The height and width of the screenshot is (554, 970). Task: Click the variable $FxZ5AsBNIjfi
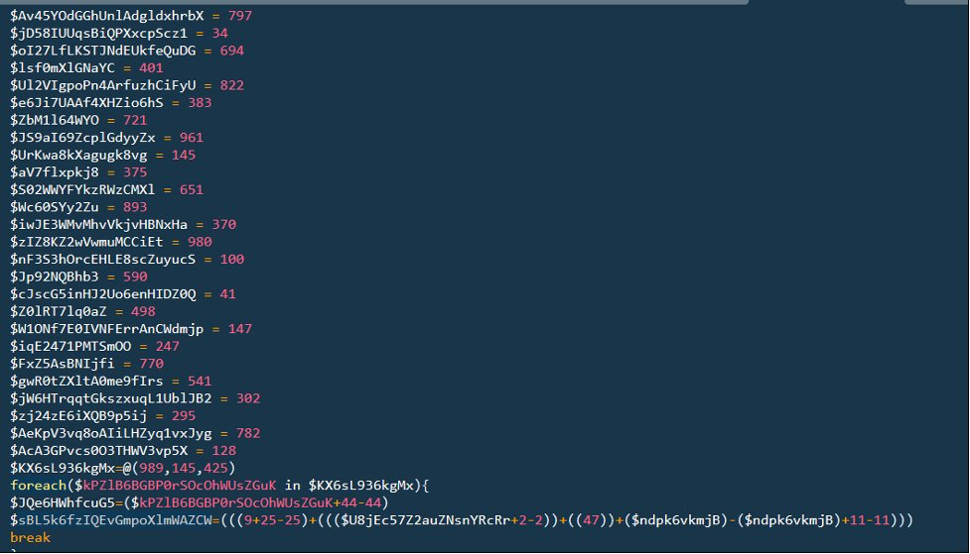click(x=62, y=363)
